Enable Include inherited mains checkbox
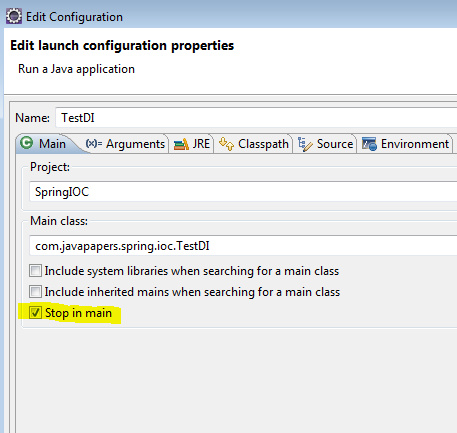 tap(35, 292)
